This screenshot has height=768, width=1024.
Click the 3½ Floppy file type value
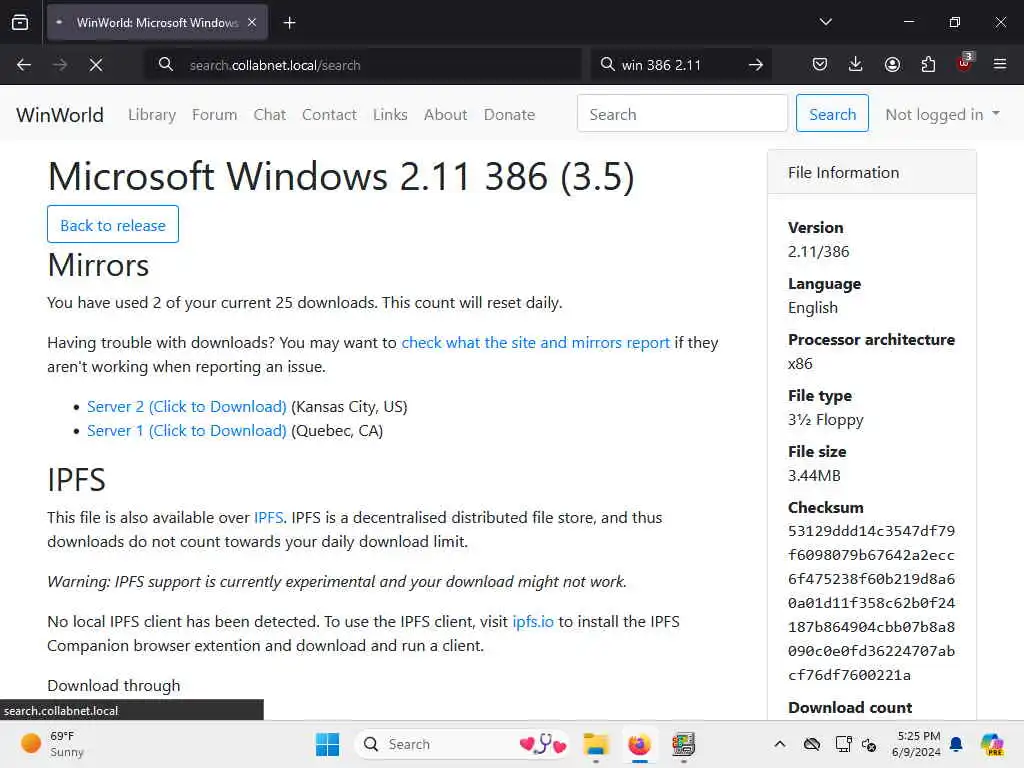point(825,420)
